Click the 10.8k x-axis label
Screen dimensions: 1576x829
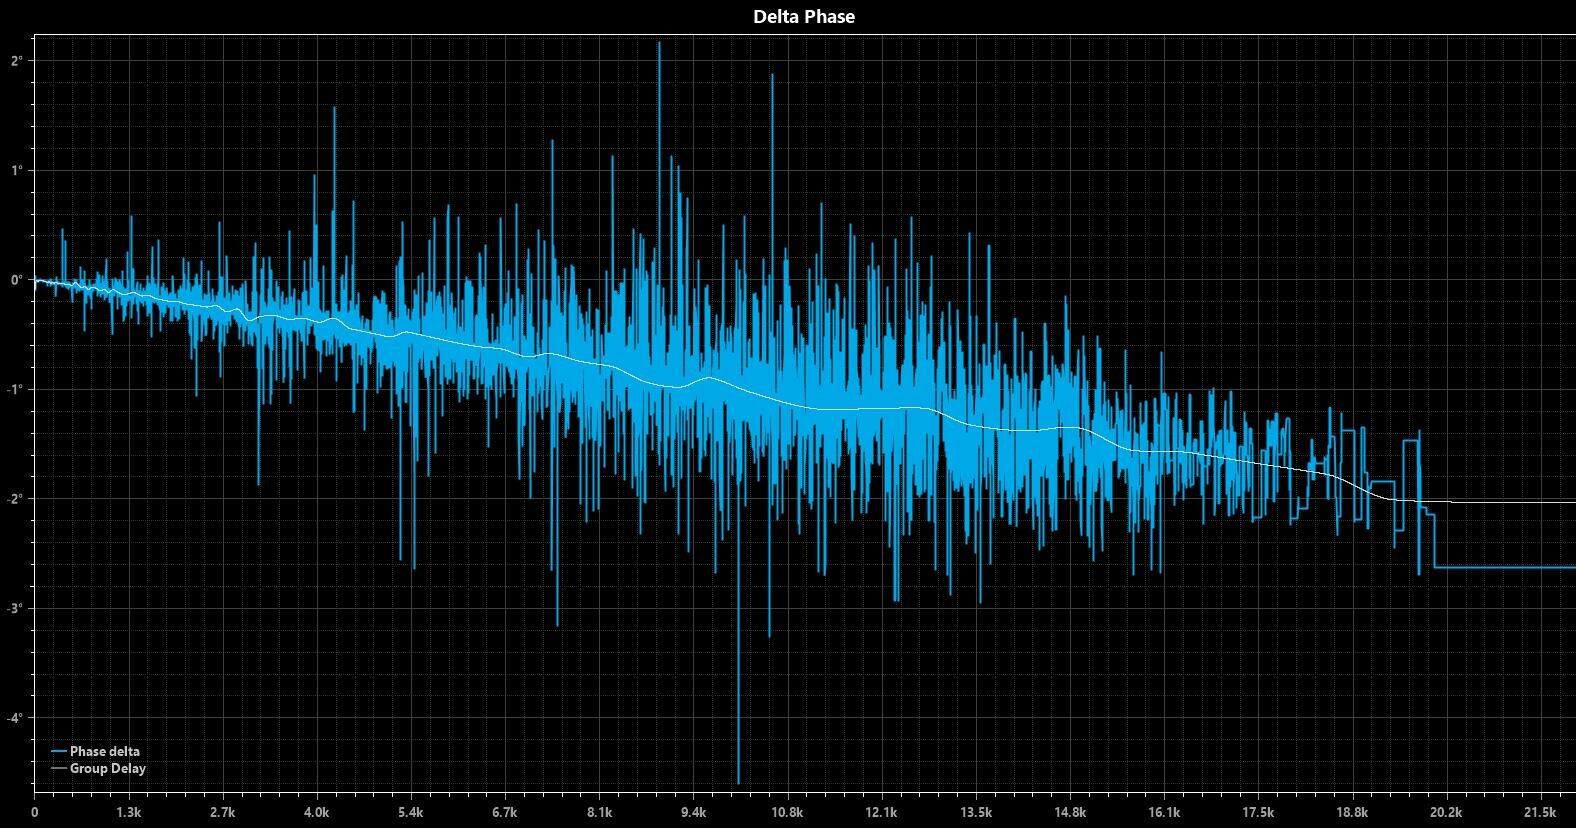coord(787,812)
